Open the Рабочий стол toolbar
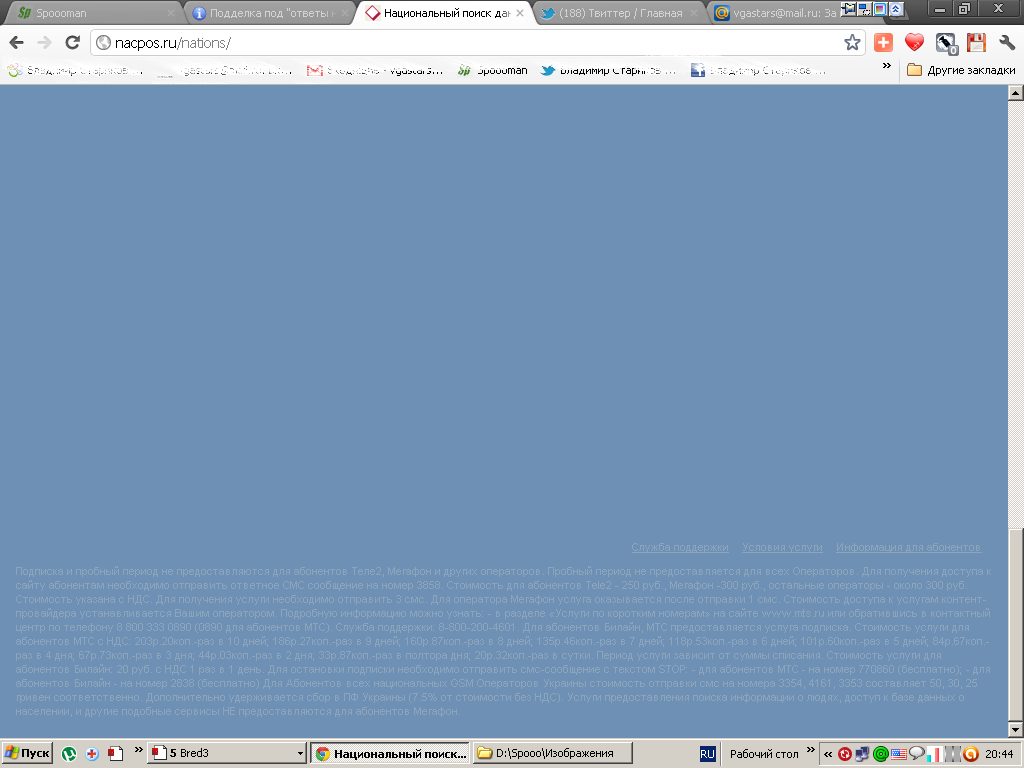This screenshot has height=768, width=1024. [x=763, y=754]
